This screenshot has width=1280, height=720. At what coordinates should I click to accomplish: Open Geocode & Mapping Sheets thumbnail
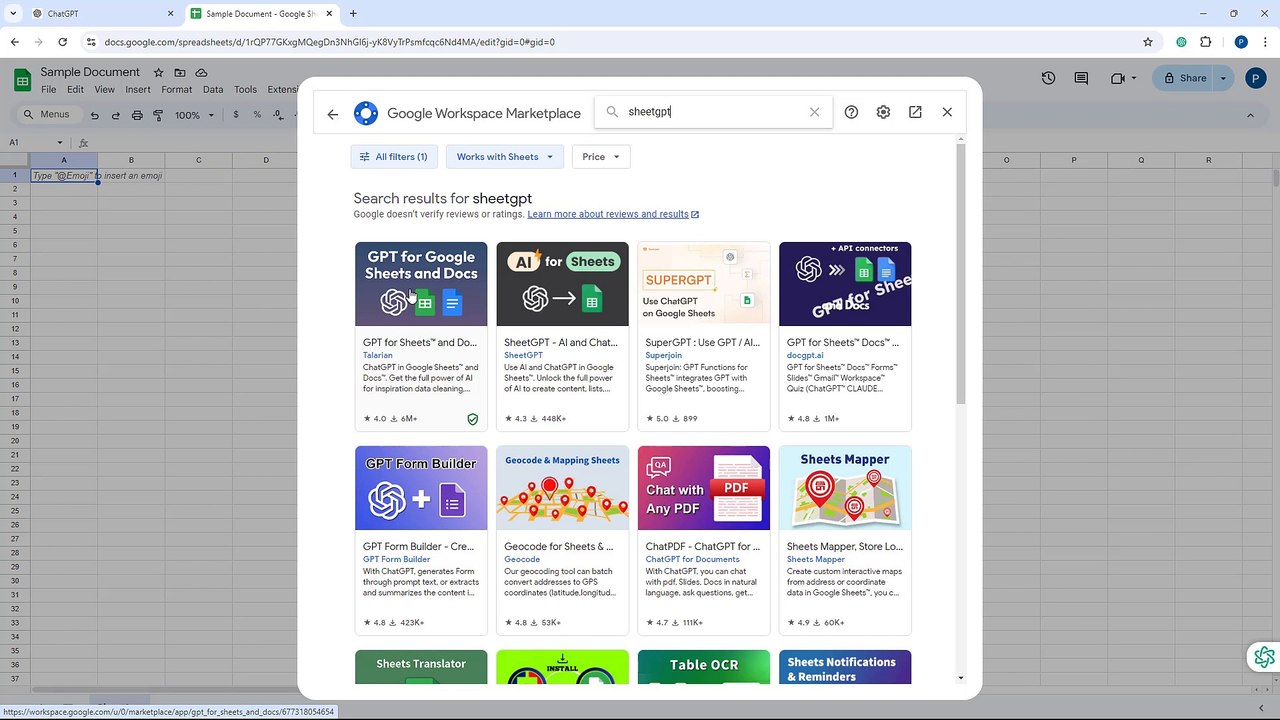coord(562,488)
